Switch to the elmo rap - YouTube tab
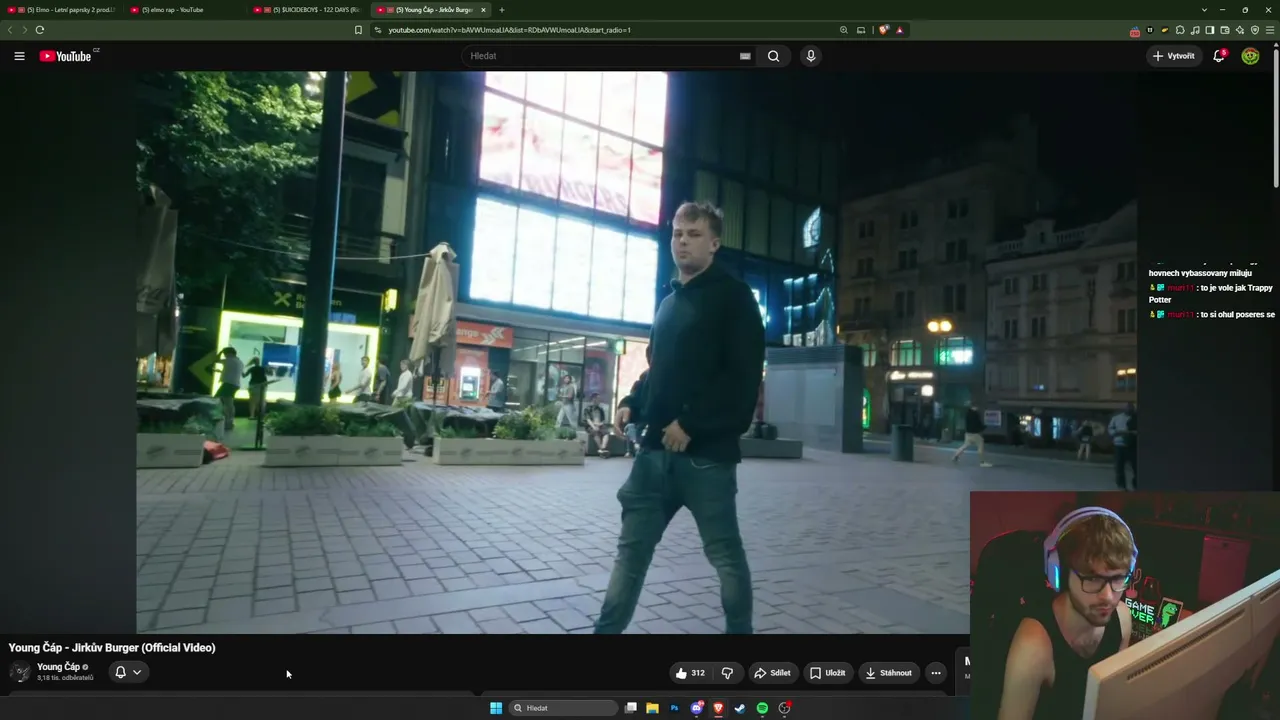 click(x=185, y=10)
